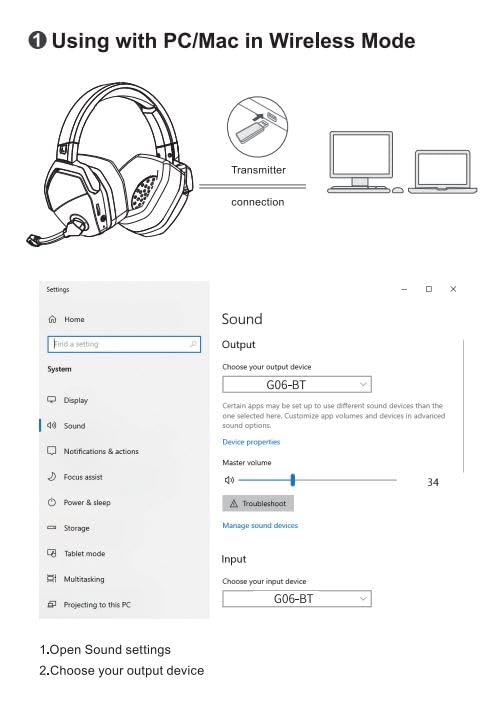Click the Focus assist moon icon
The height and width of the screenshot is (726, 503).
[52, 476]
